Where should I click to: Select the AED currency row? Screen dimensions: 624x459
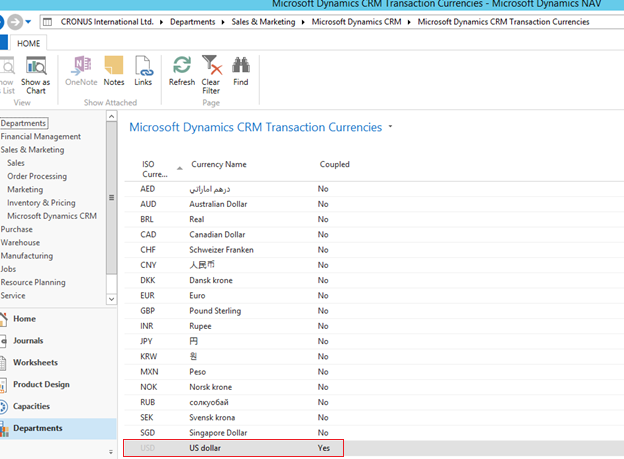click(x=374, y=189)
